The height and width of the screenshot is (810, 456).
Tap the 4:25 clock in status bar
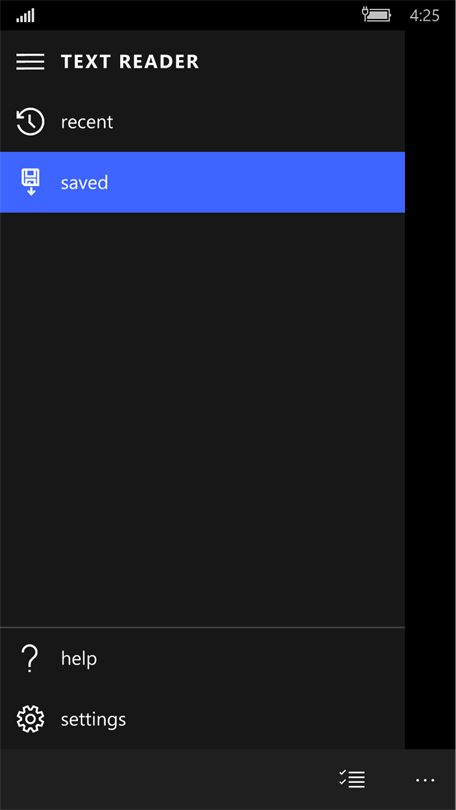coord(424,15)
